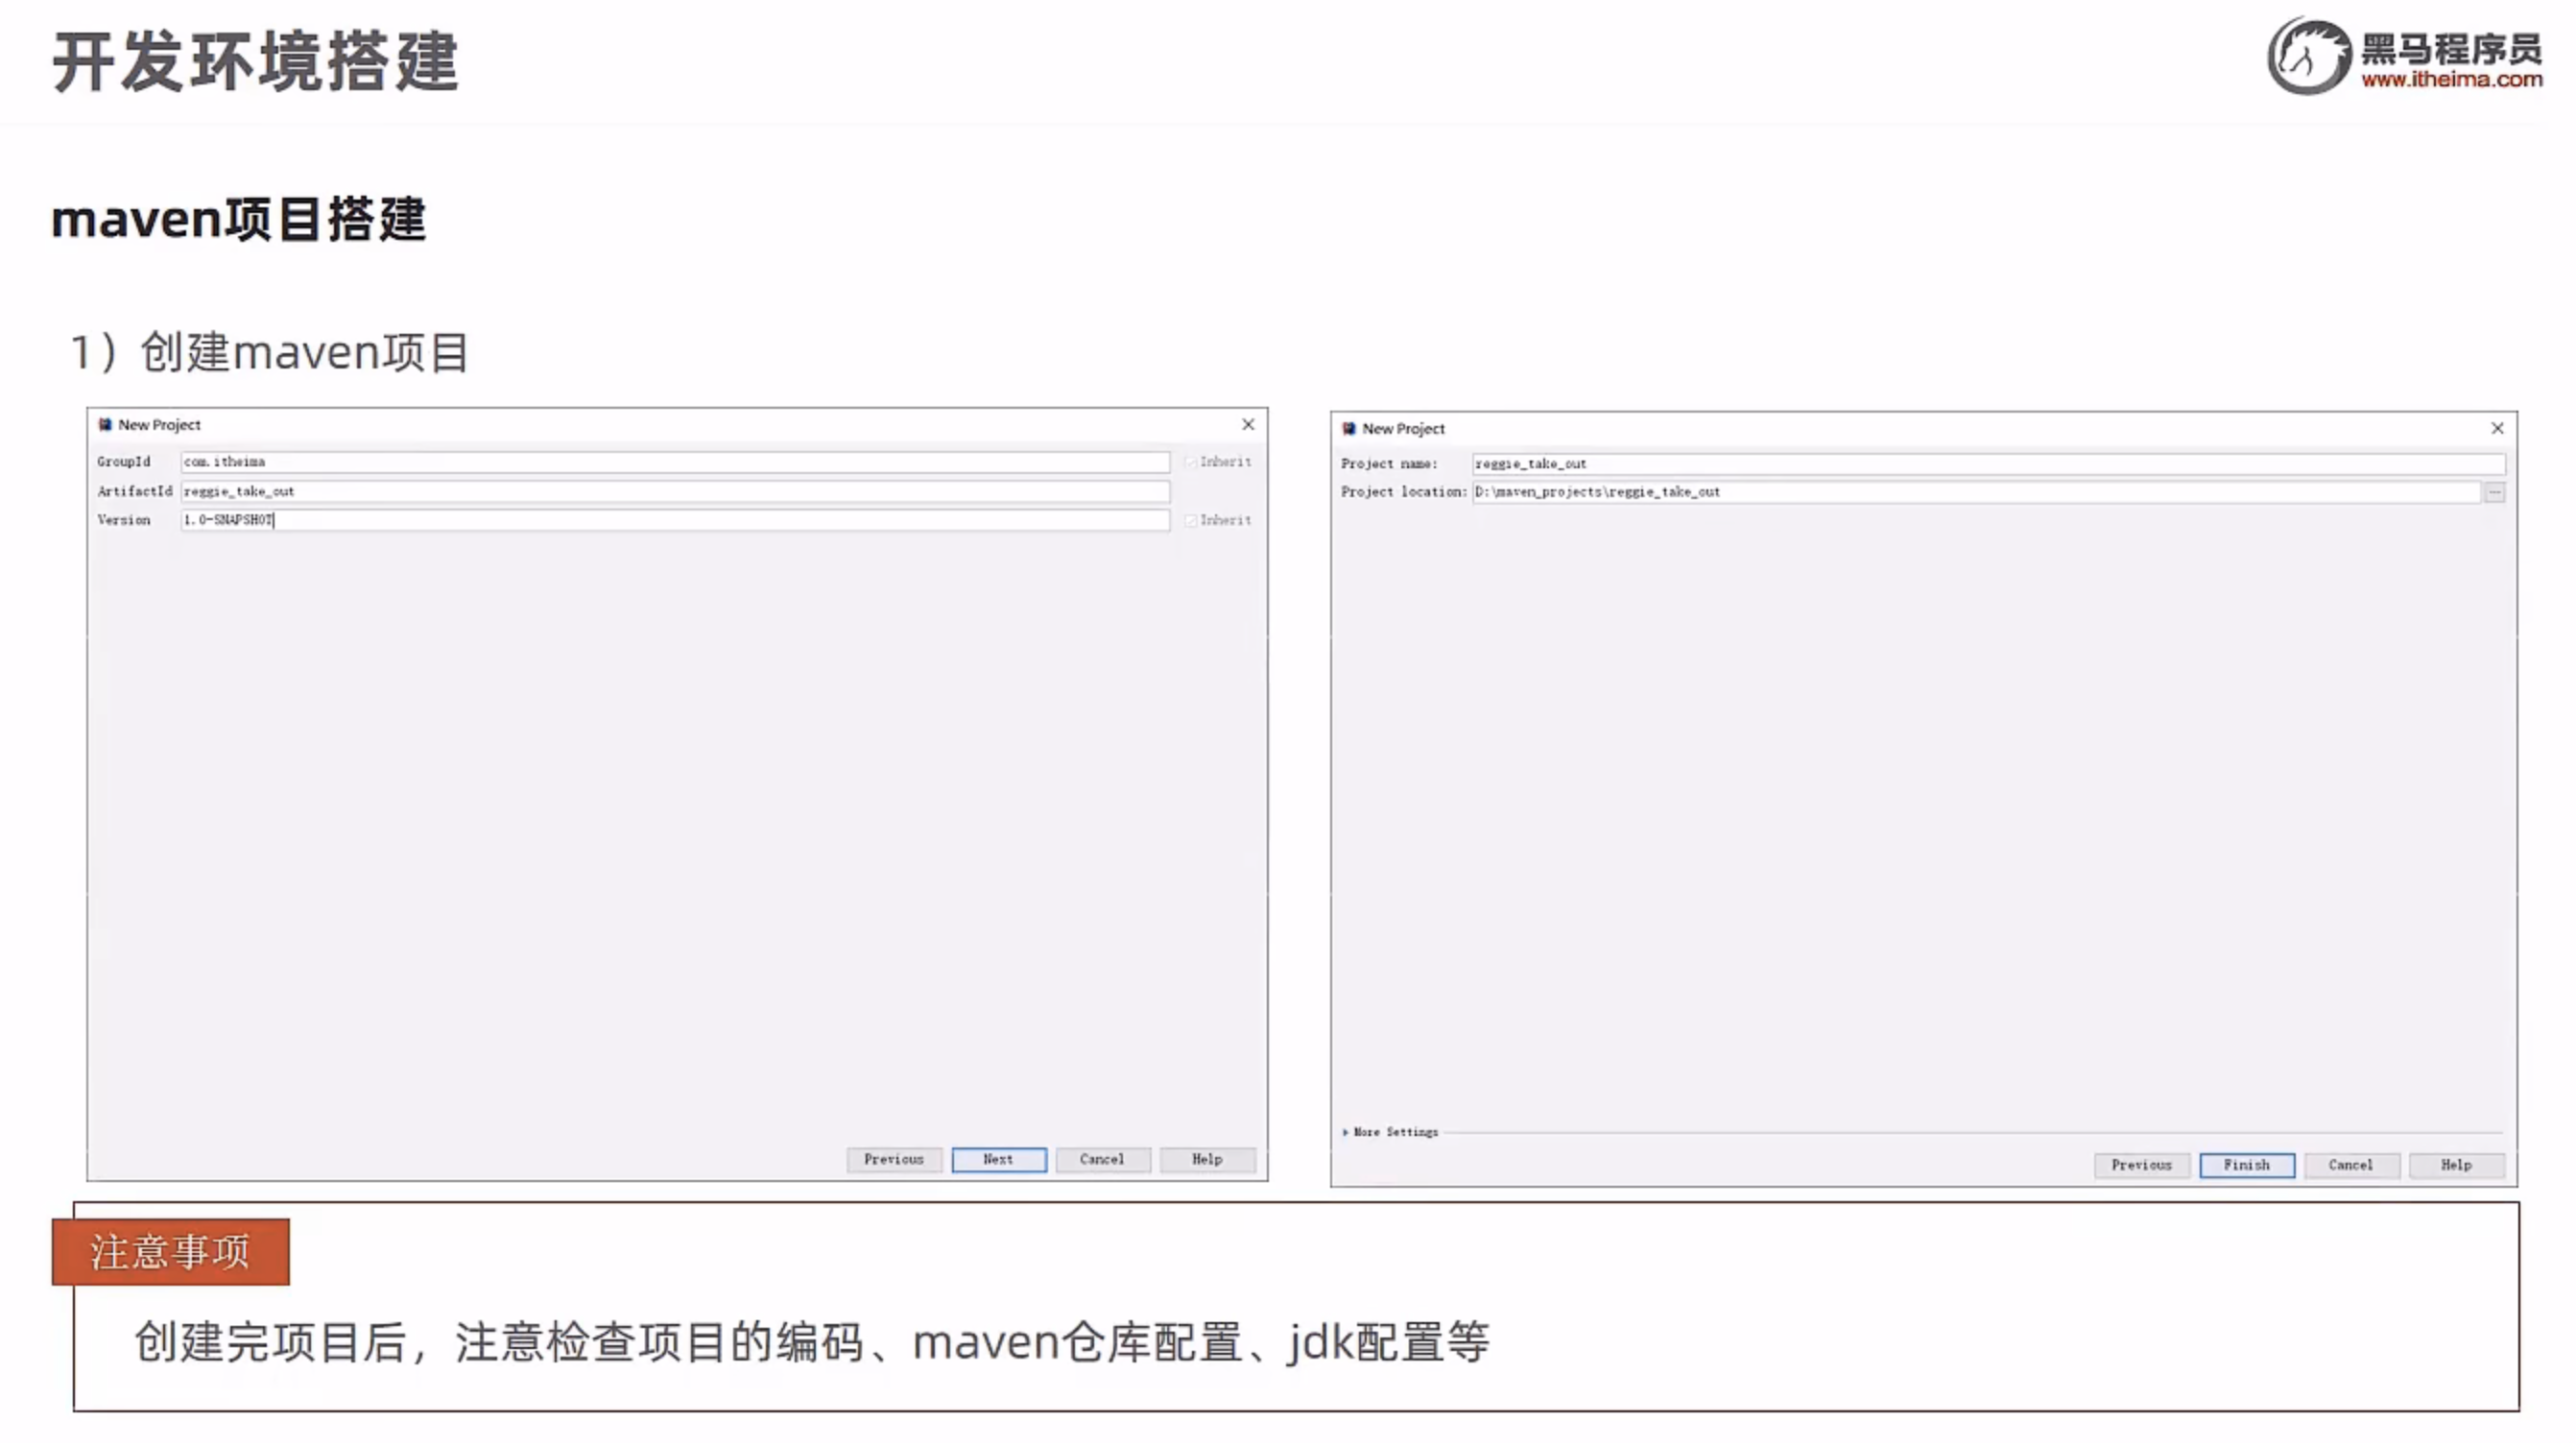Viewport: 2576px width, 1443px height.
Task: Close the right New Project dialog
Action: pyautogui.click(x=2497, y=429)
